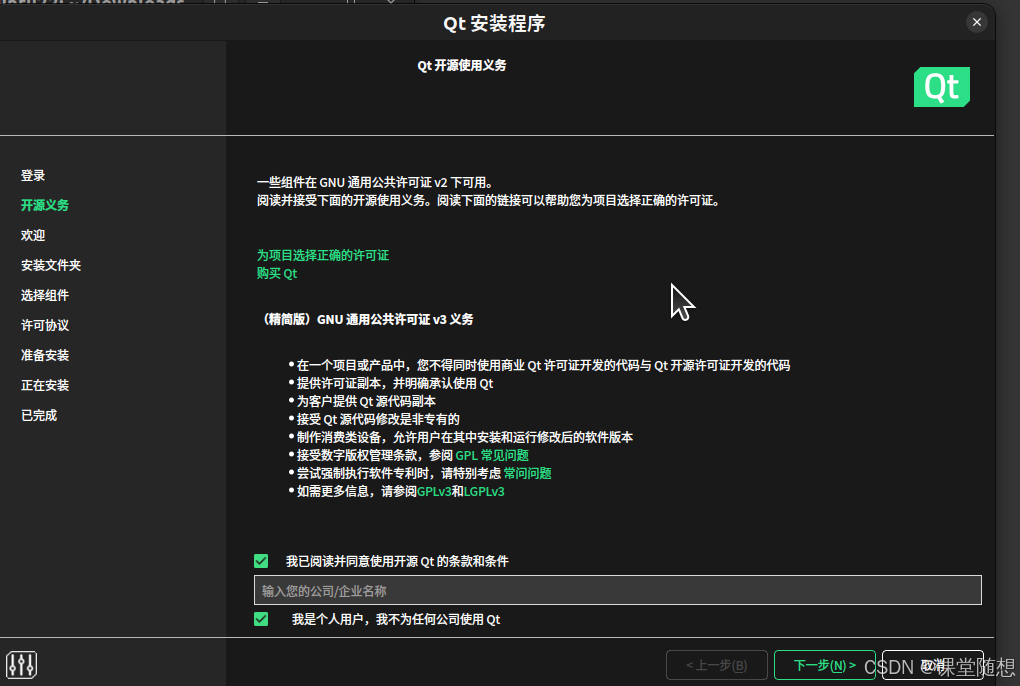Click the 下一步(N) button

pyautogui.click(x=825, y=665)
